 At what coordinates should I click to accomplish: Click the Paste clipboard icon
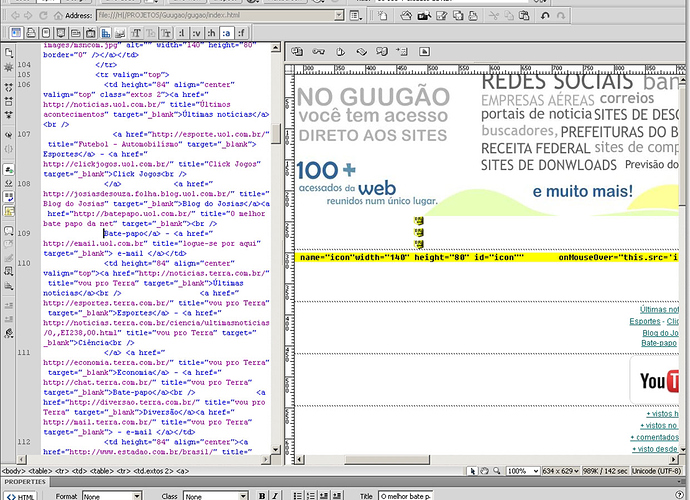[524, 16]
